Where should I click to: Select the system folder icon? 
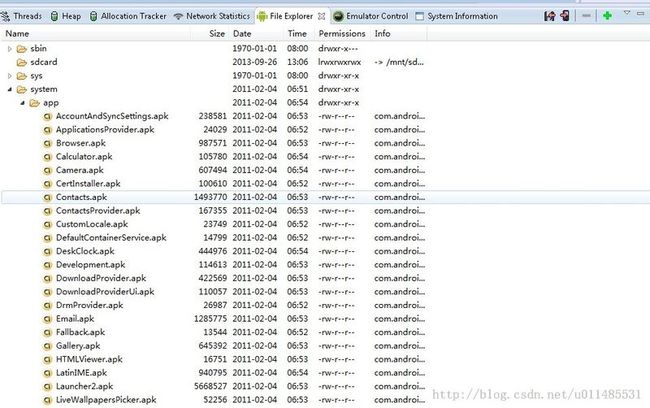tap(22, 90)
